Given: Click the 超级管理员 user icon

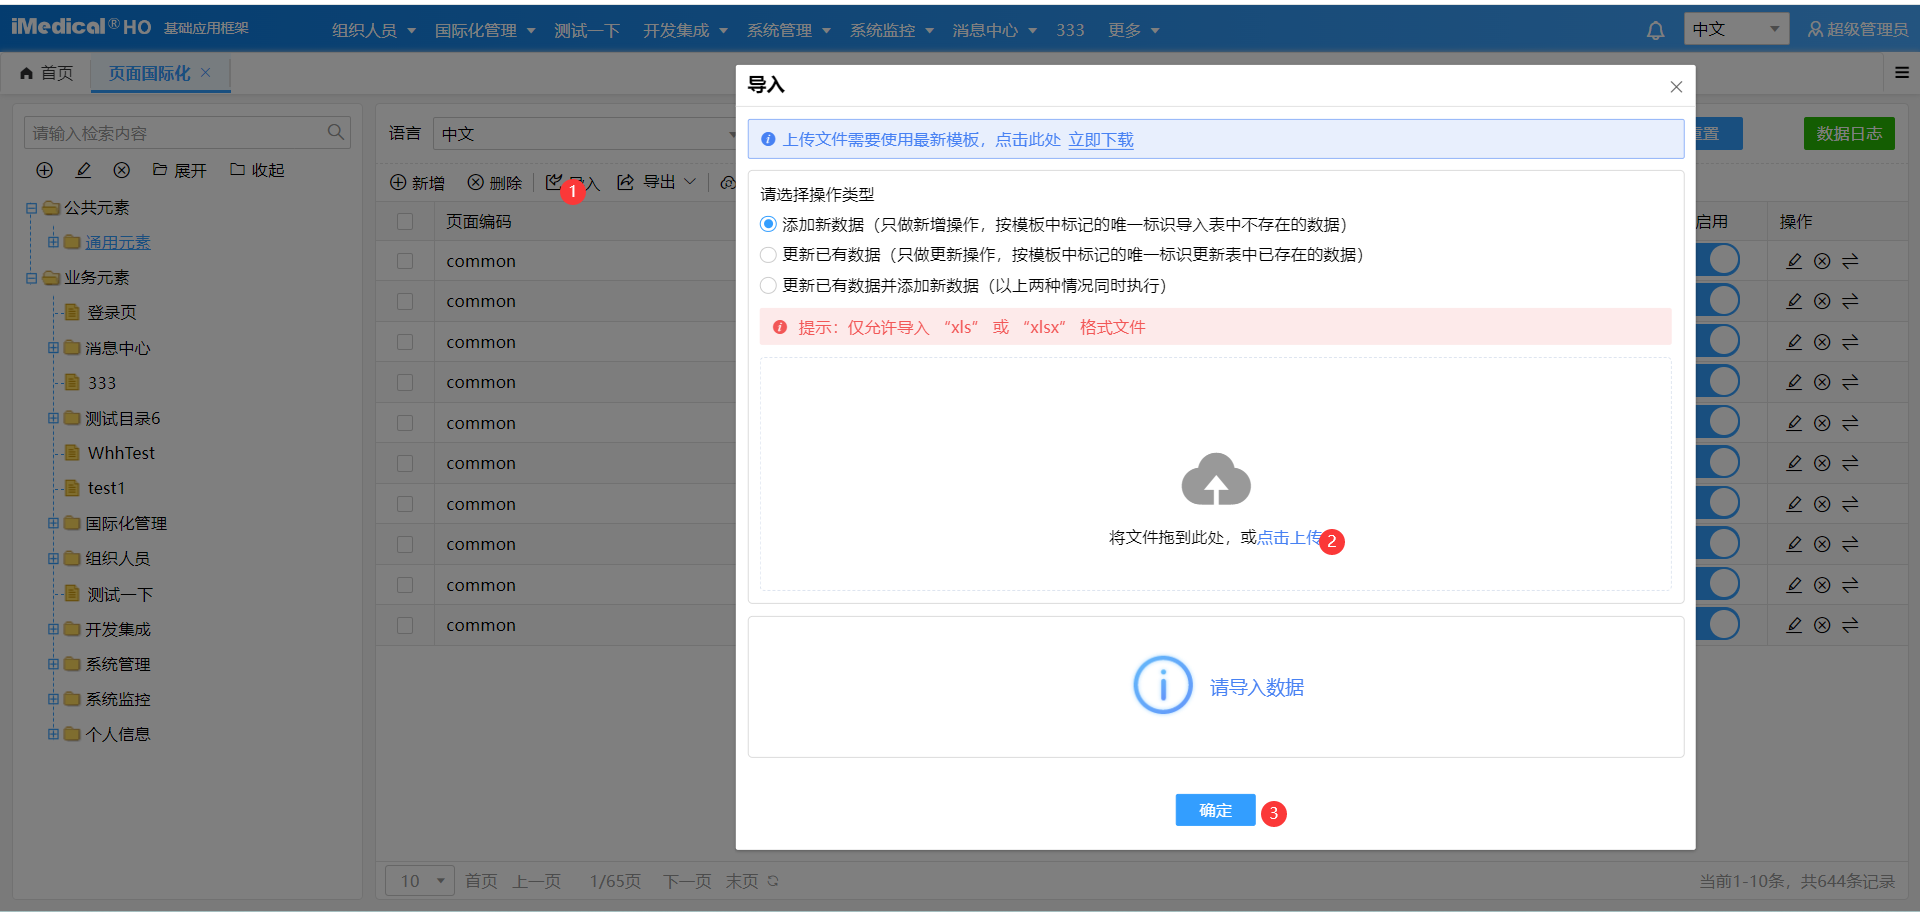Looking at the screenshot, I should click(1815, 30).
